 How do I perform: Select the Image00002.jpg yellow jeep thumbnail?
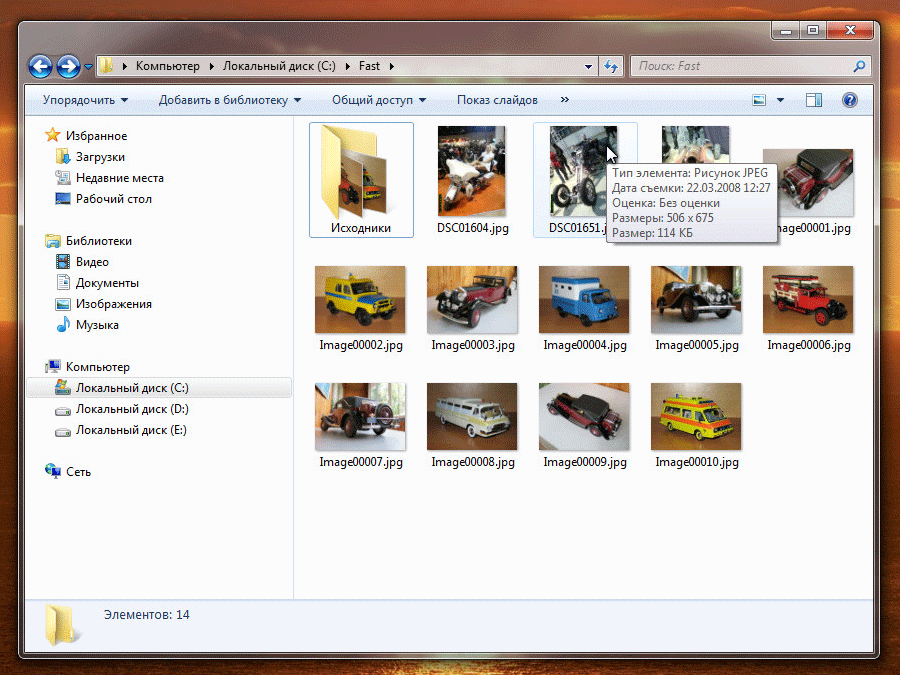pyautogui.click(x=360, y=299)
